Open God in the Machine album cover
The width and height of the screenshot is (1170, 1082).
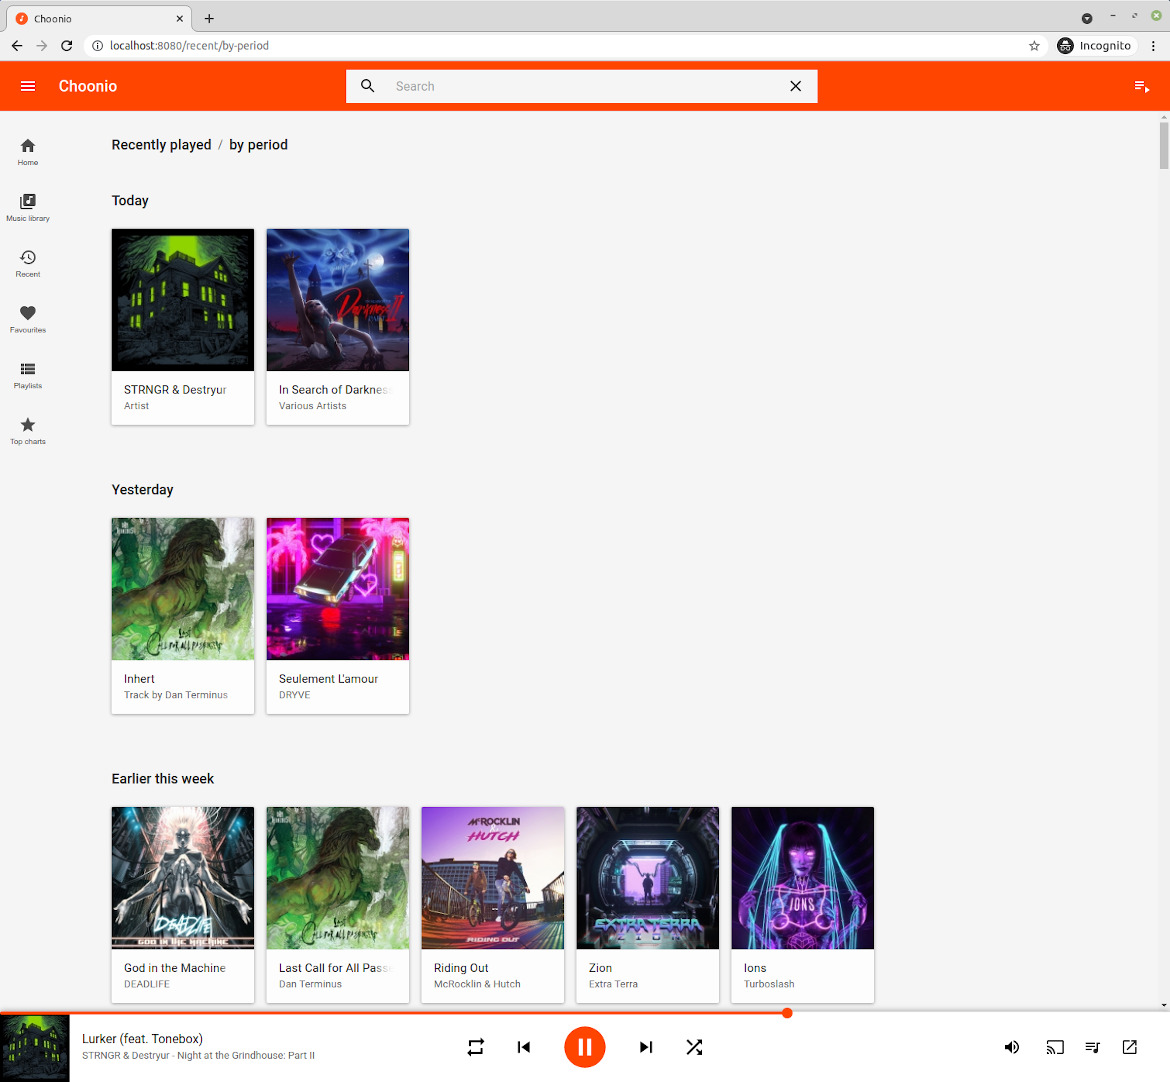pos(183,878)
